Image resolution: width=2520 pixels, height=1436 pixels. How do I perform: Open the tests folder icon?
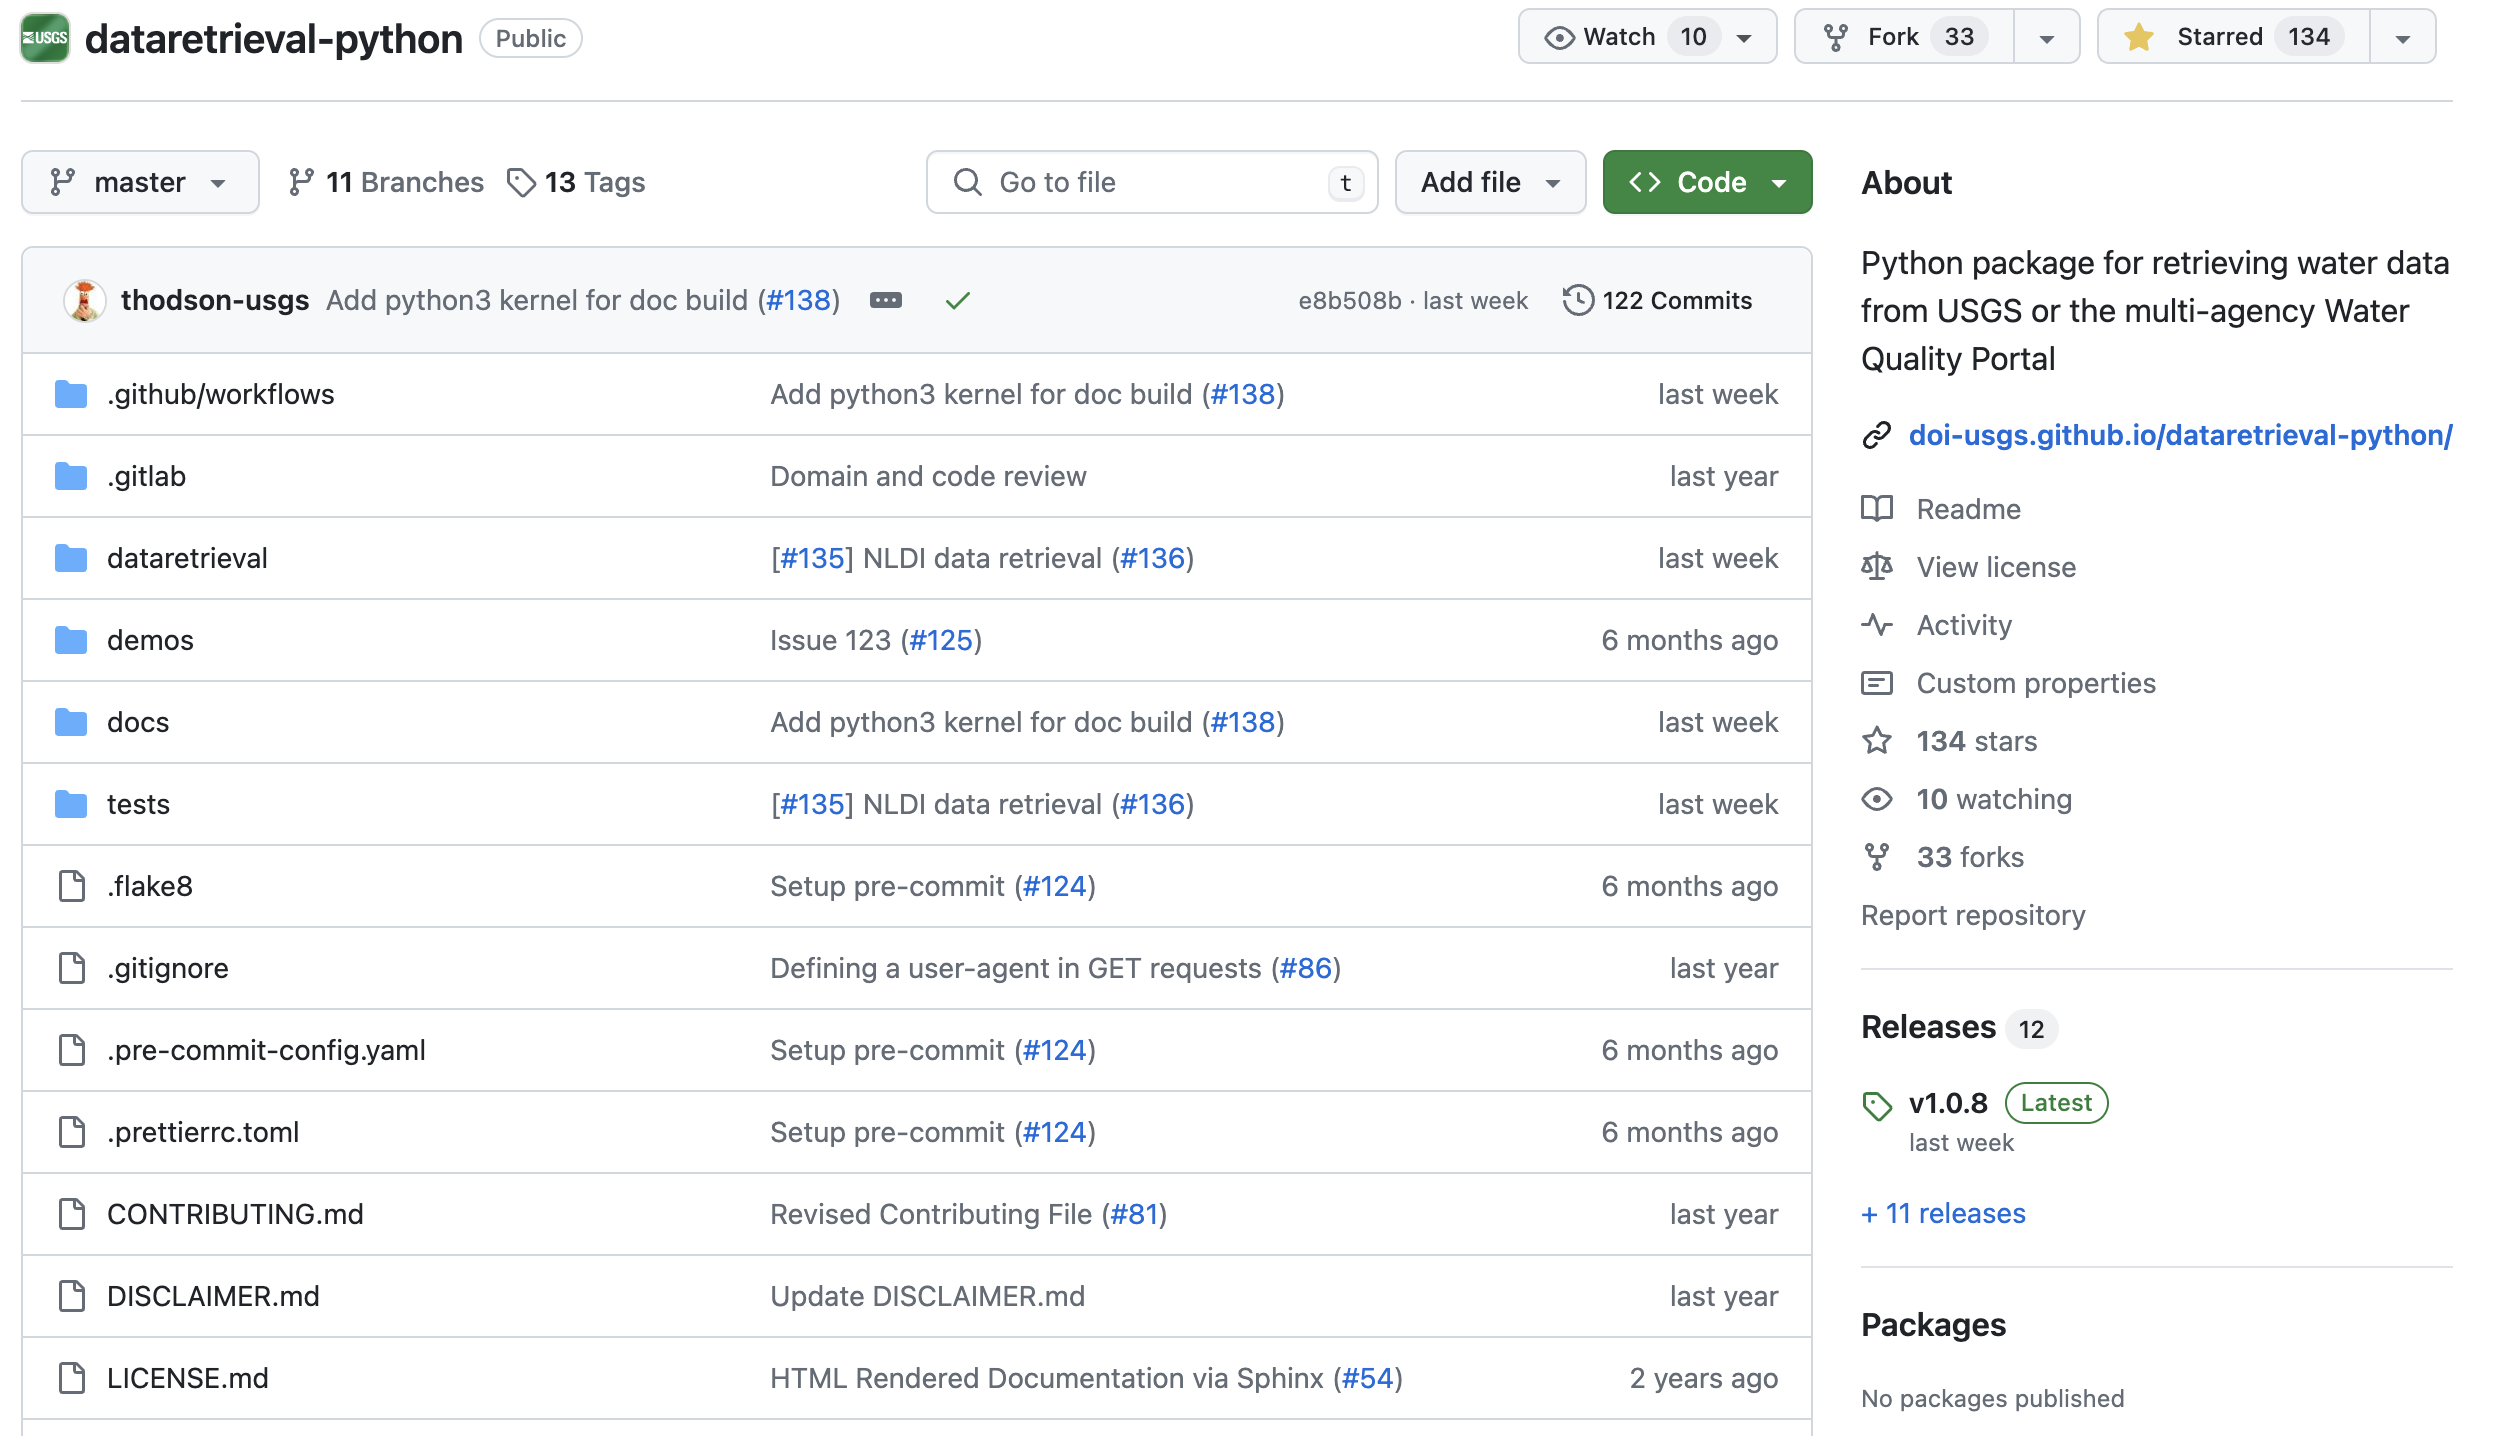point(71,804)
